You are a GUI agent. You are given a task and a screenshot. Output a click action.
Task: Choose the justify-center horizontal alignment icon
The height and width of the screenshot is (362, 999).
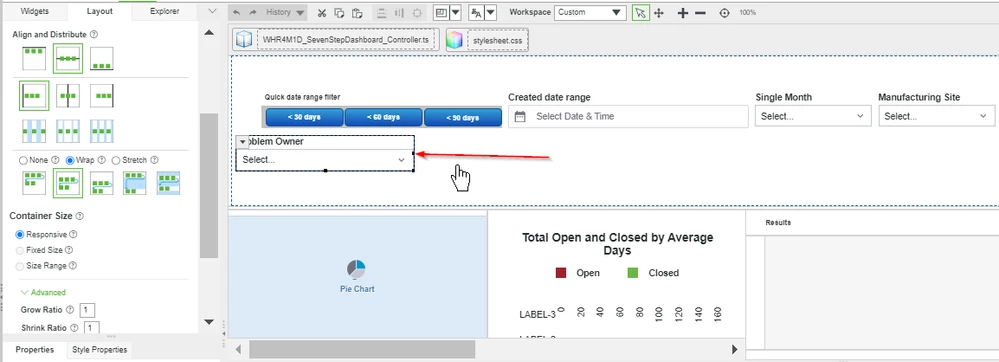68,95
